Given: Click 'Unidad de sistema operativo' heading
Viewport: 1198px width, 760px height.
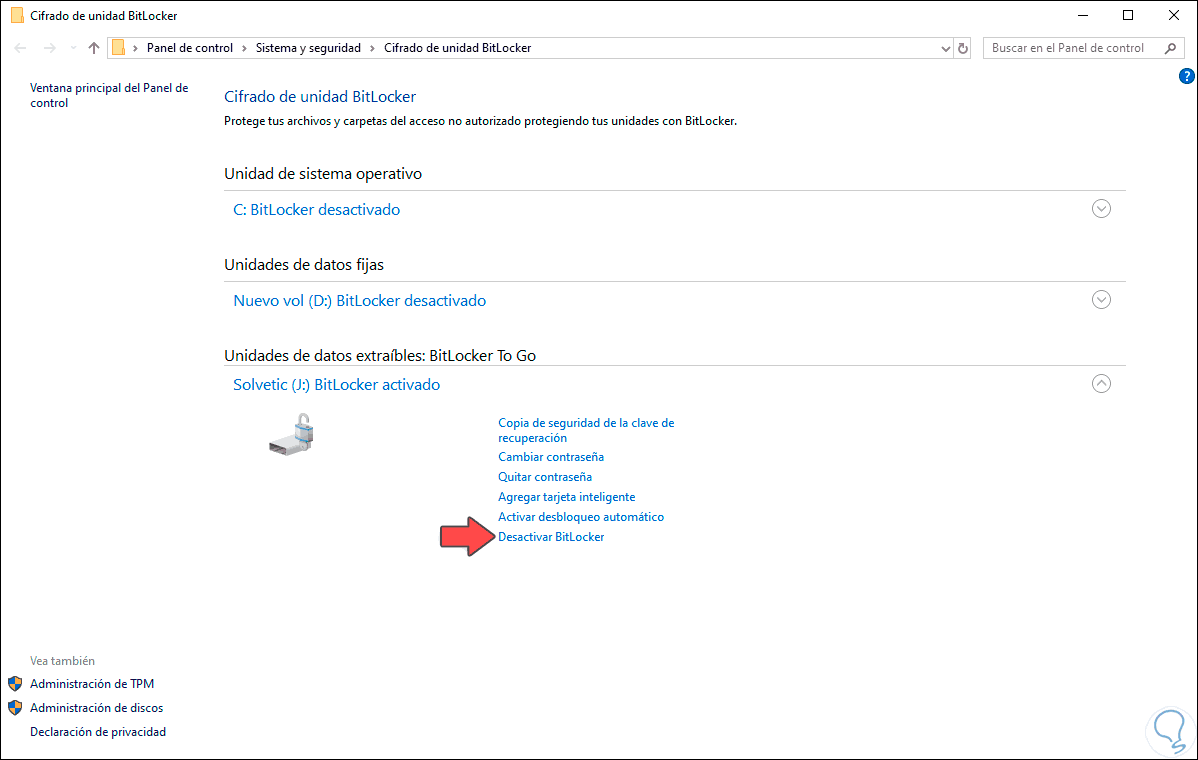Looking at the screenshot, I should pyautogui.click(x=322, y=173).
